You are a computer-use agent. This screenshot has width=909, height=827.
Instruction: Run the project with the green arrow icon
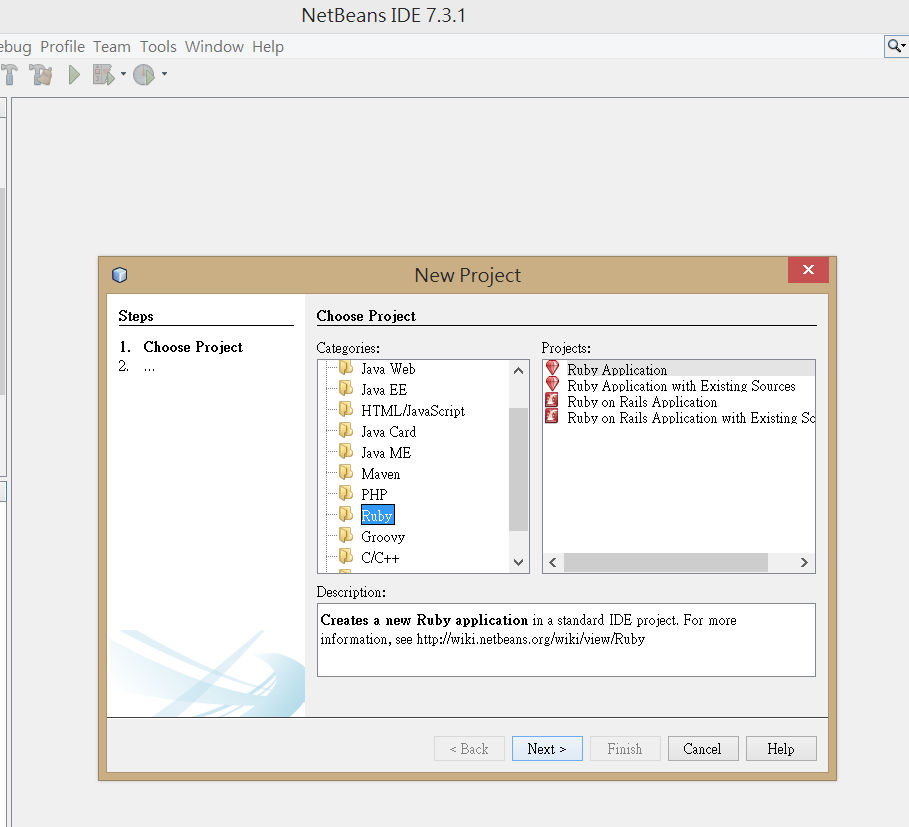(73, 74)
